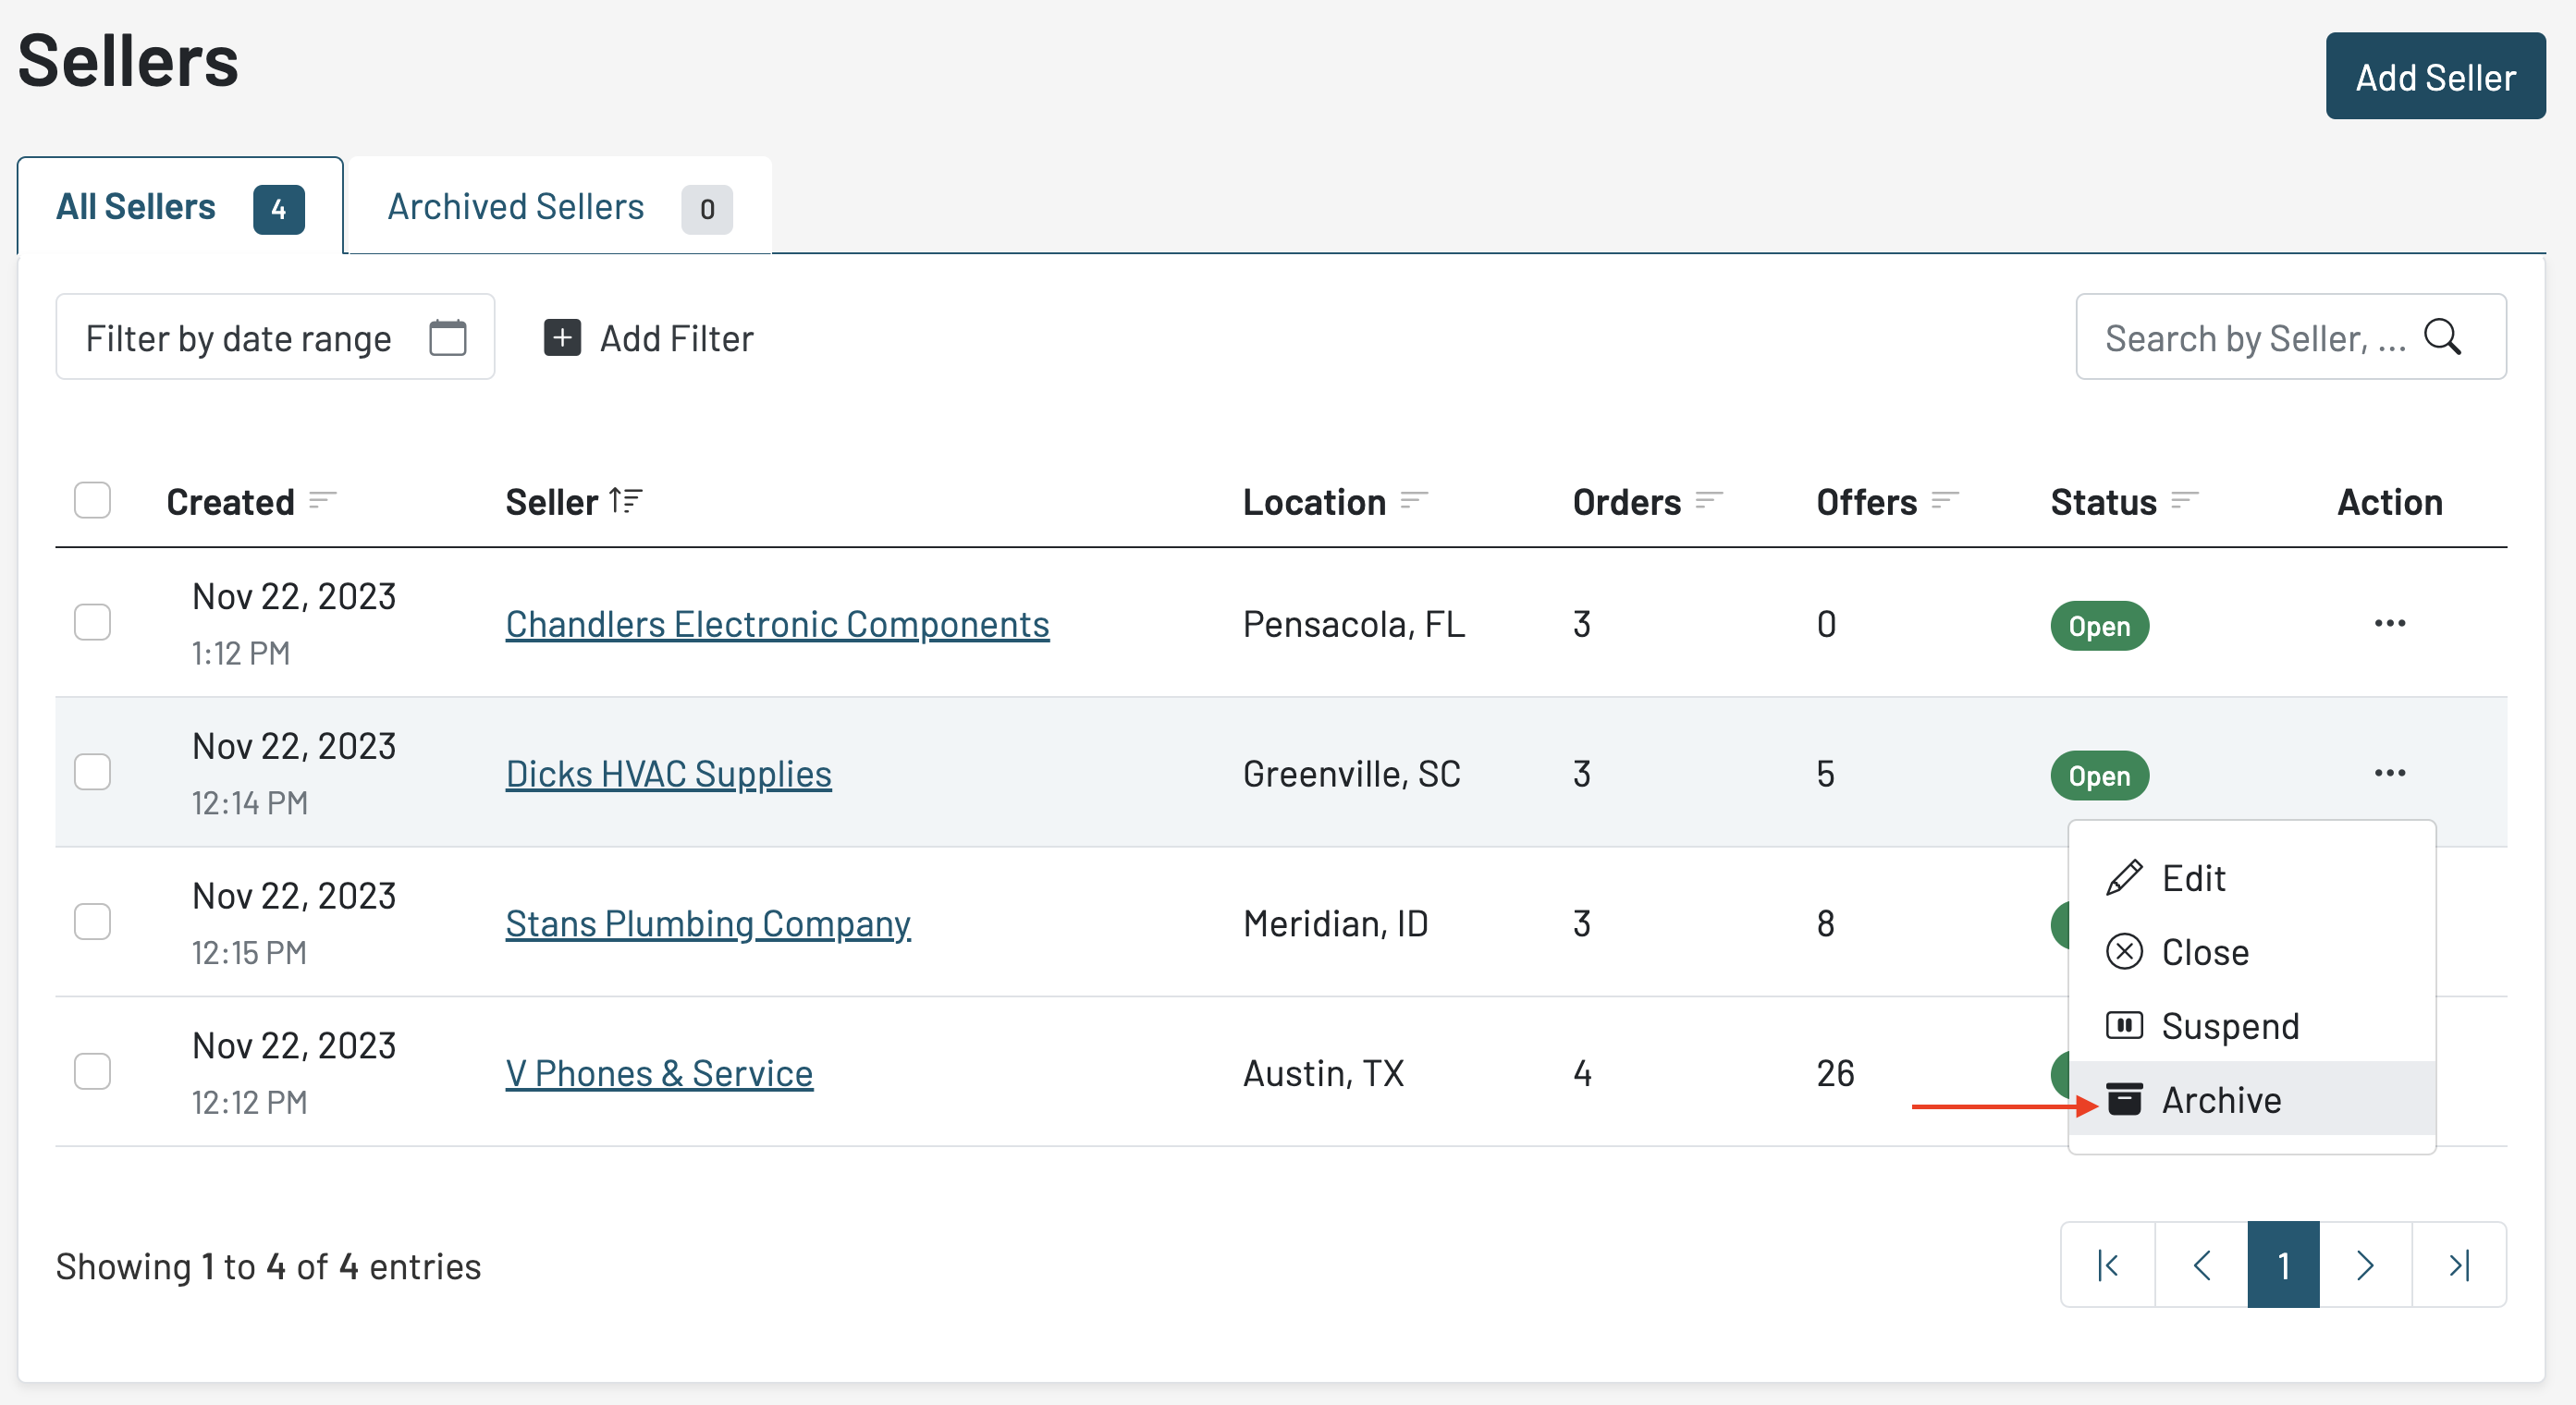Click the Seller ascending sort icon

click(626, 500)
